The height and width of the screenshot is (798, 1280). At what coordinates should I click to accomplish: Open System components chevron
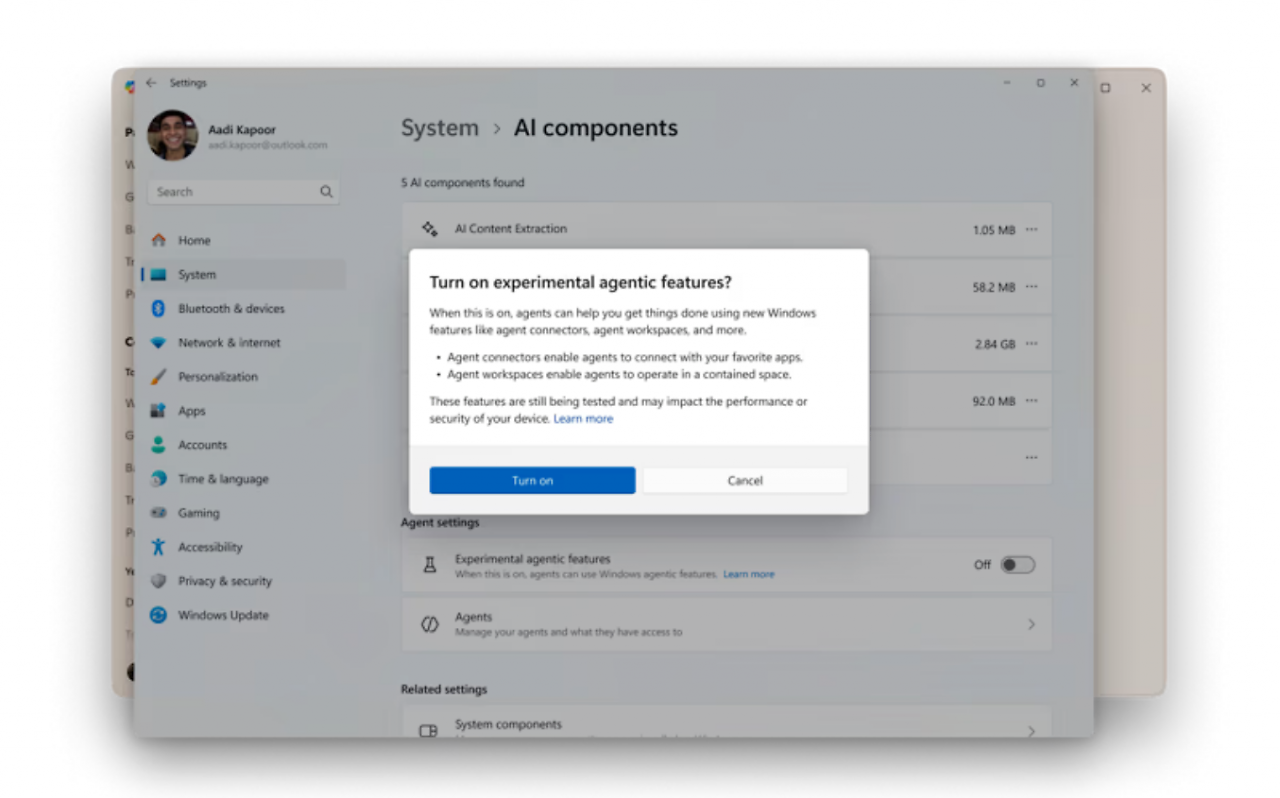(x=1031, y=731)
